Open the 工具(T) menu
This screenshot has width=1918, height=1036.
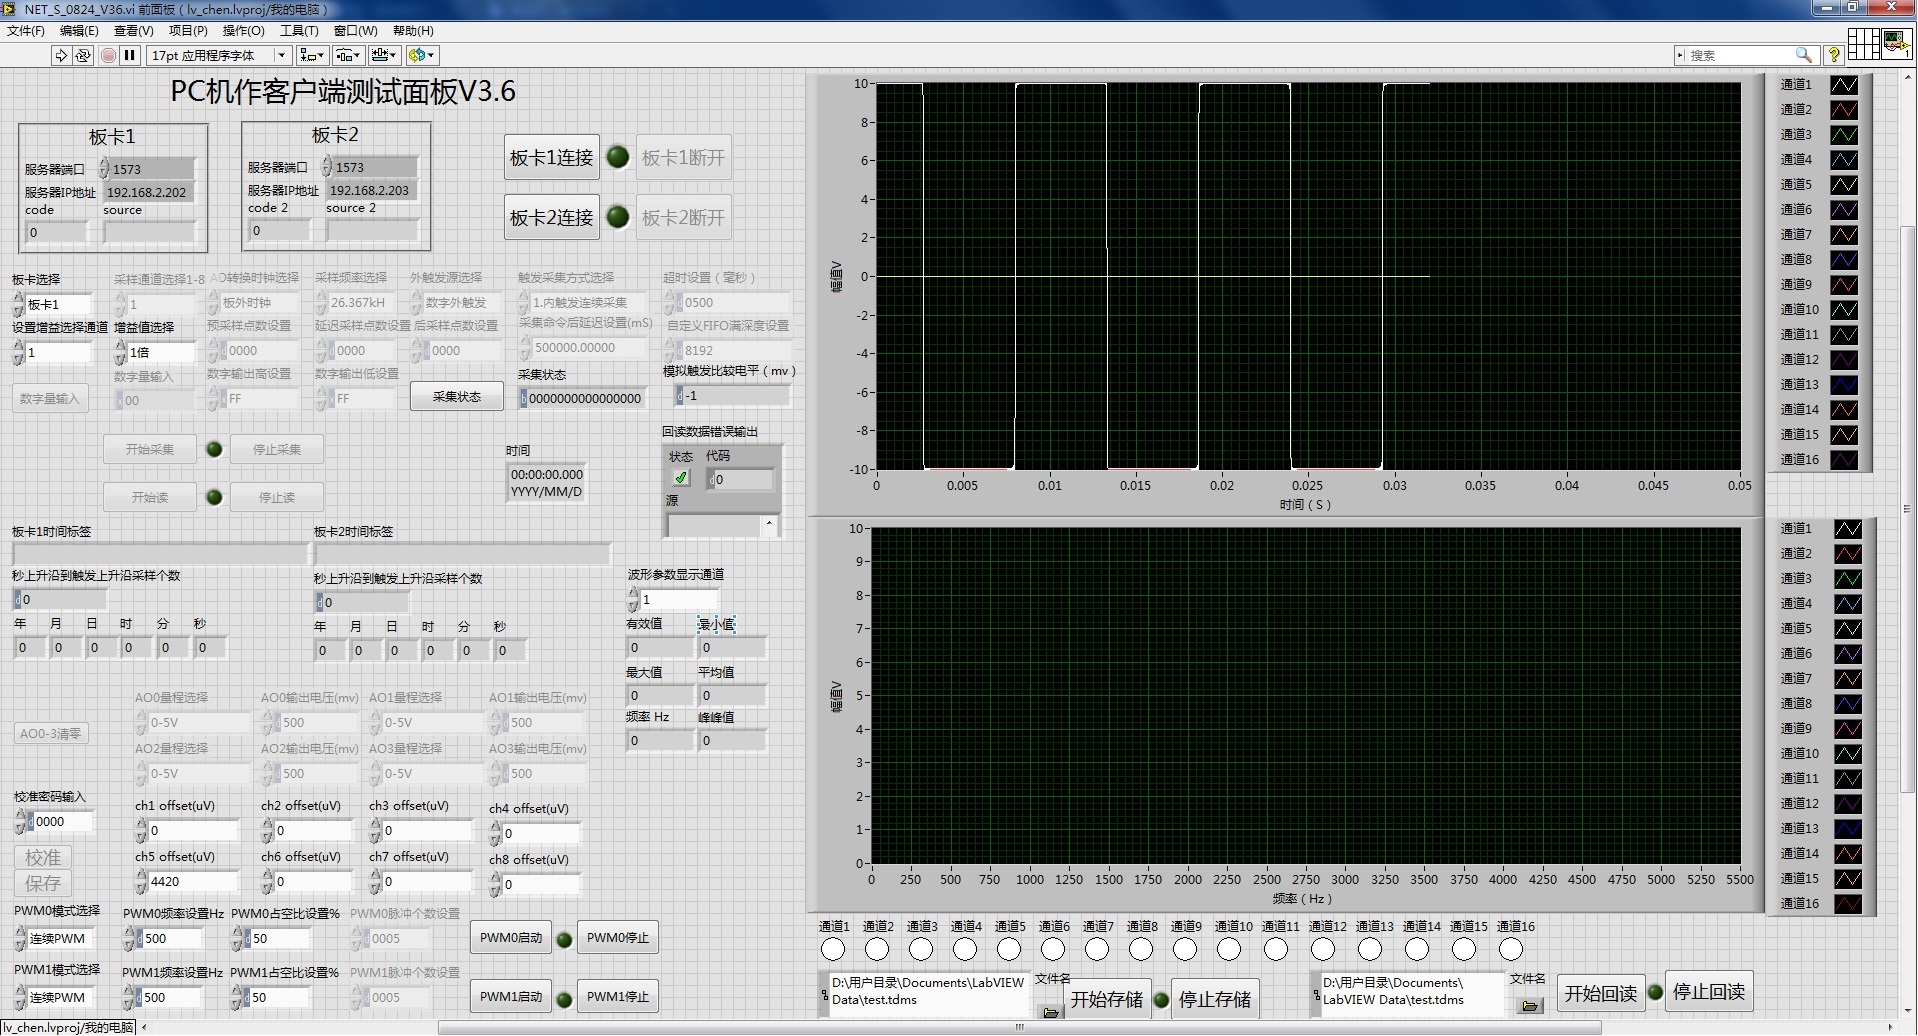299,31
